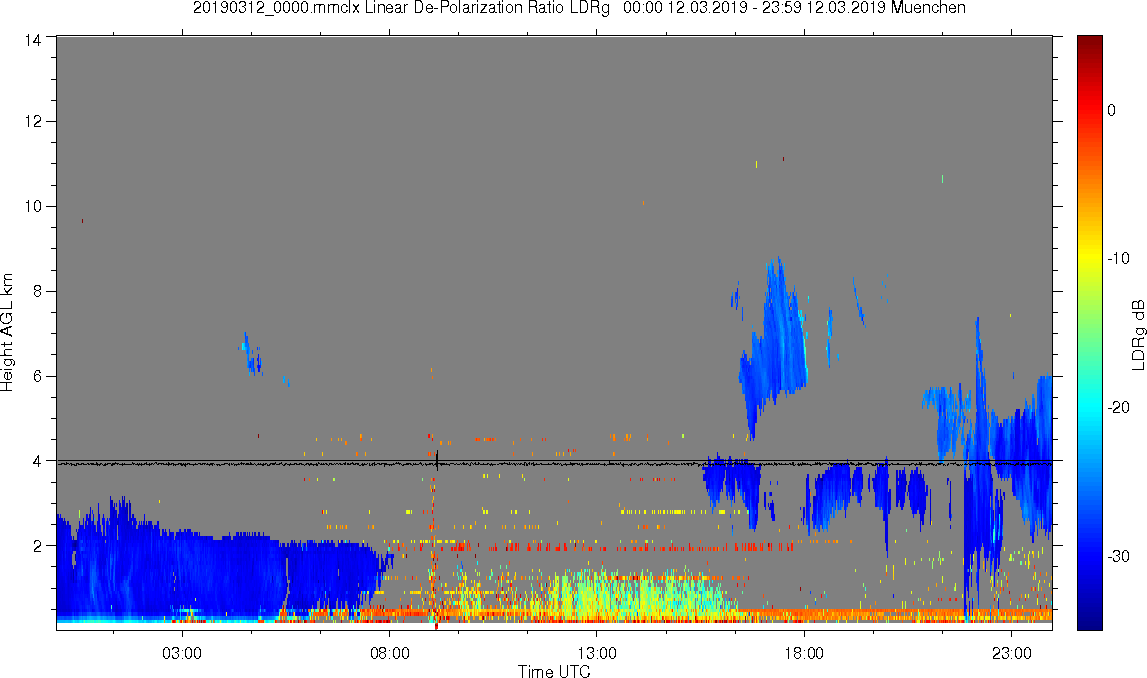Click the plot title text at top
This screenshot has width=1147, height=678.
coord(579,8)
